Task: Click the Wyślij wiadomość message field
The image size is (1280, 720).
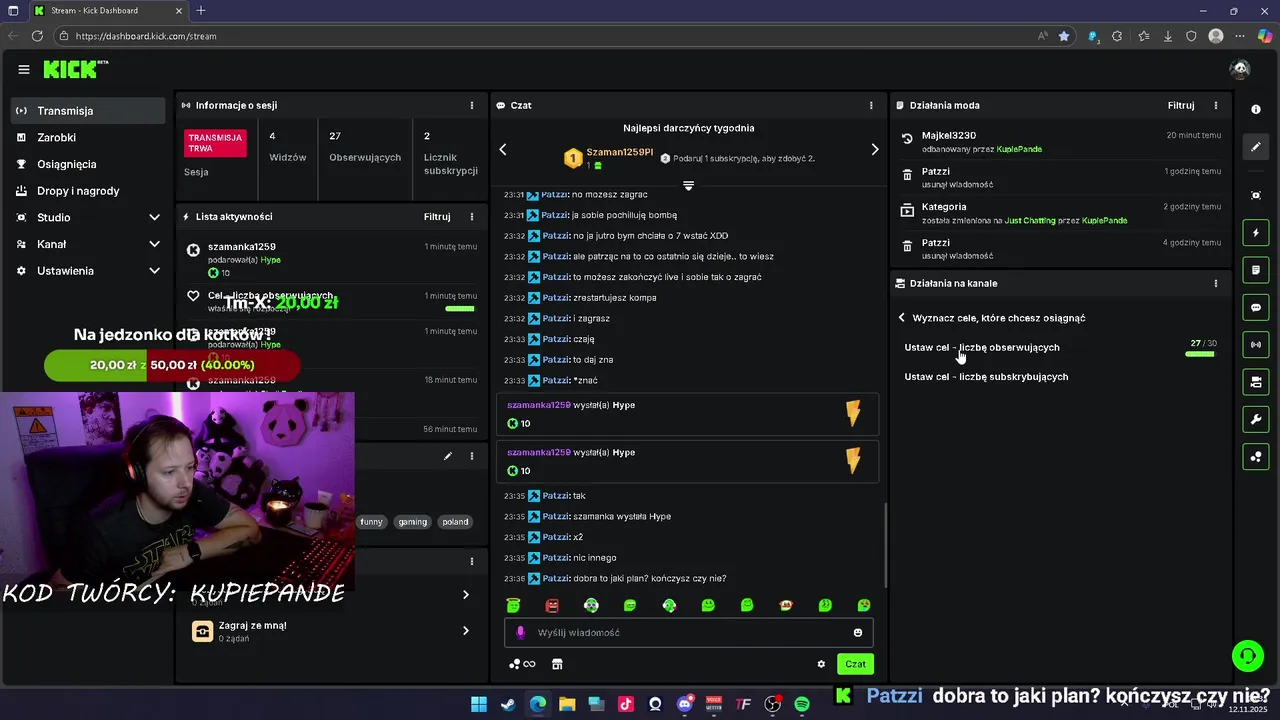Action: point(689,632)
